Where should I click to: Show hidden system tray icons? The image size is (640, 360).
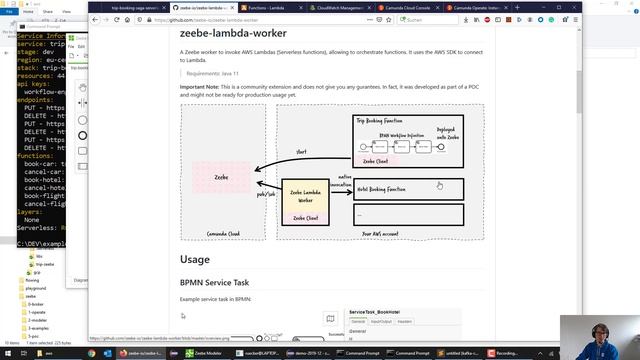pyautogui.click(x=540, y=353)
